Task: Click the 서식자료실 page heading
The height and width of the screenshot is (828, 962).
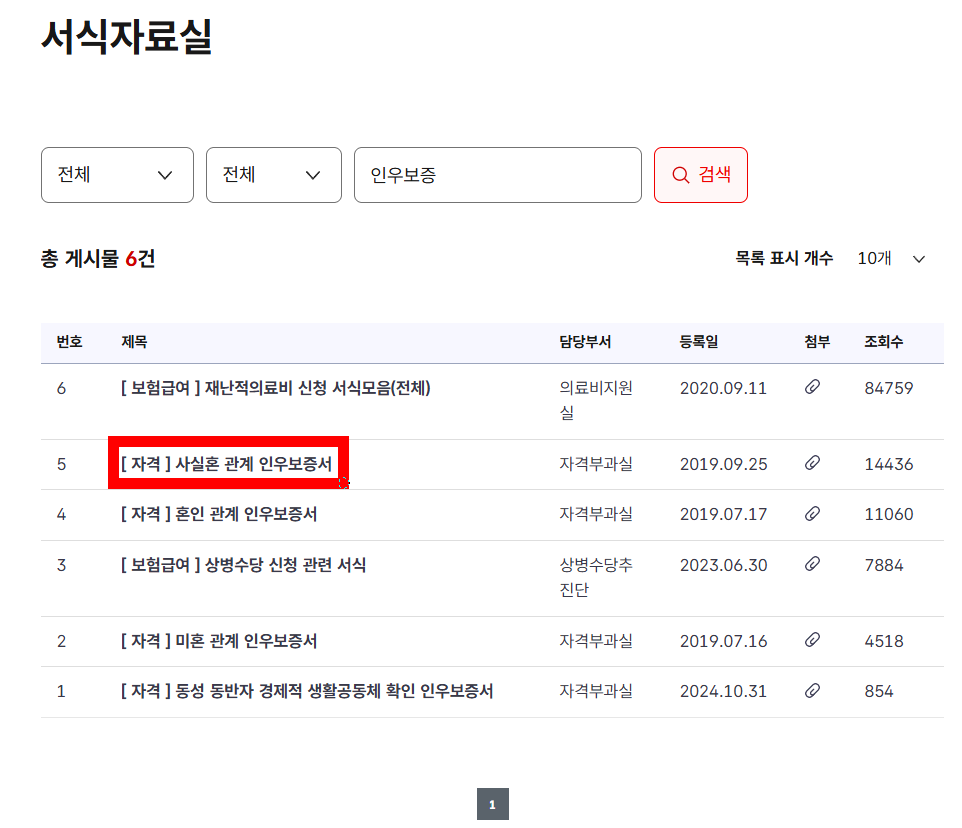Action: [x=127, y=37]
